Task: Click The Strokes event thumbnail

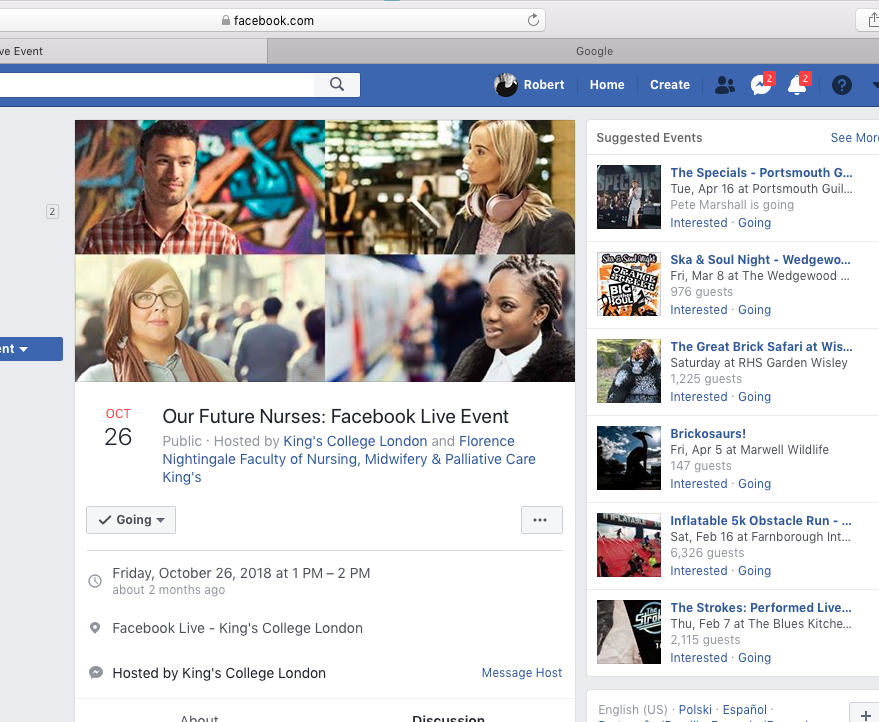Action: tap(628, 631)
